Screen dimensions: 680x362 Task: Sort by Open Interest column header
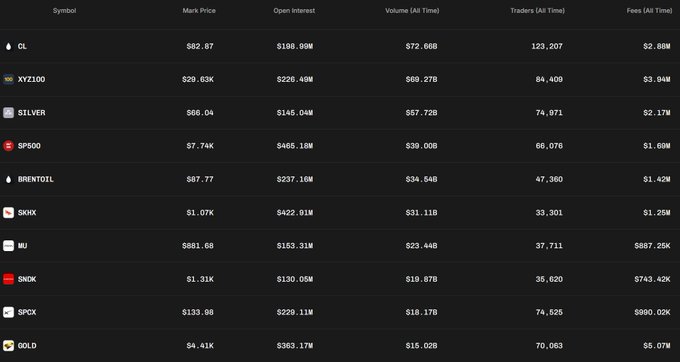click(294, 10)
